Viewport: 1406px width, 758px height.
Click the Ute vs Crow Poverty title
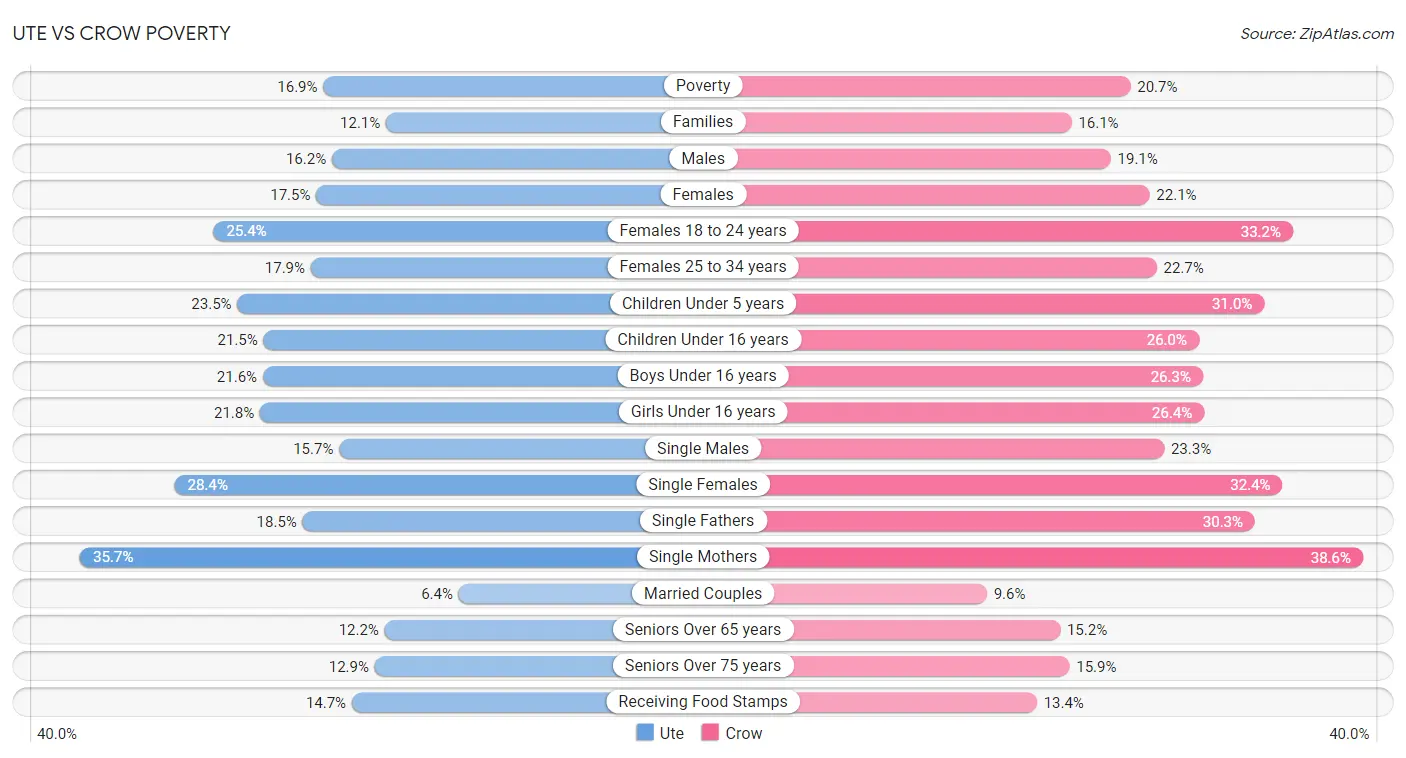[x=121, y=33]
